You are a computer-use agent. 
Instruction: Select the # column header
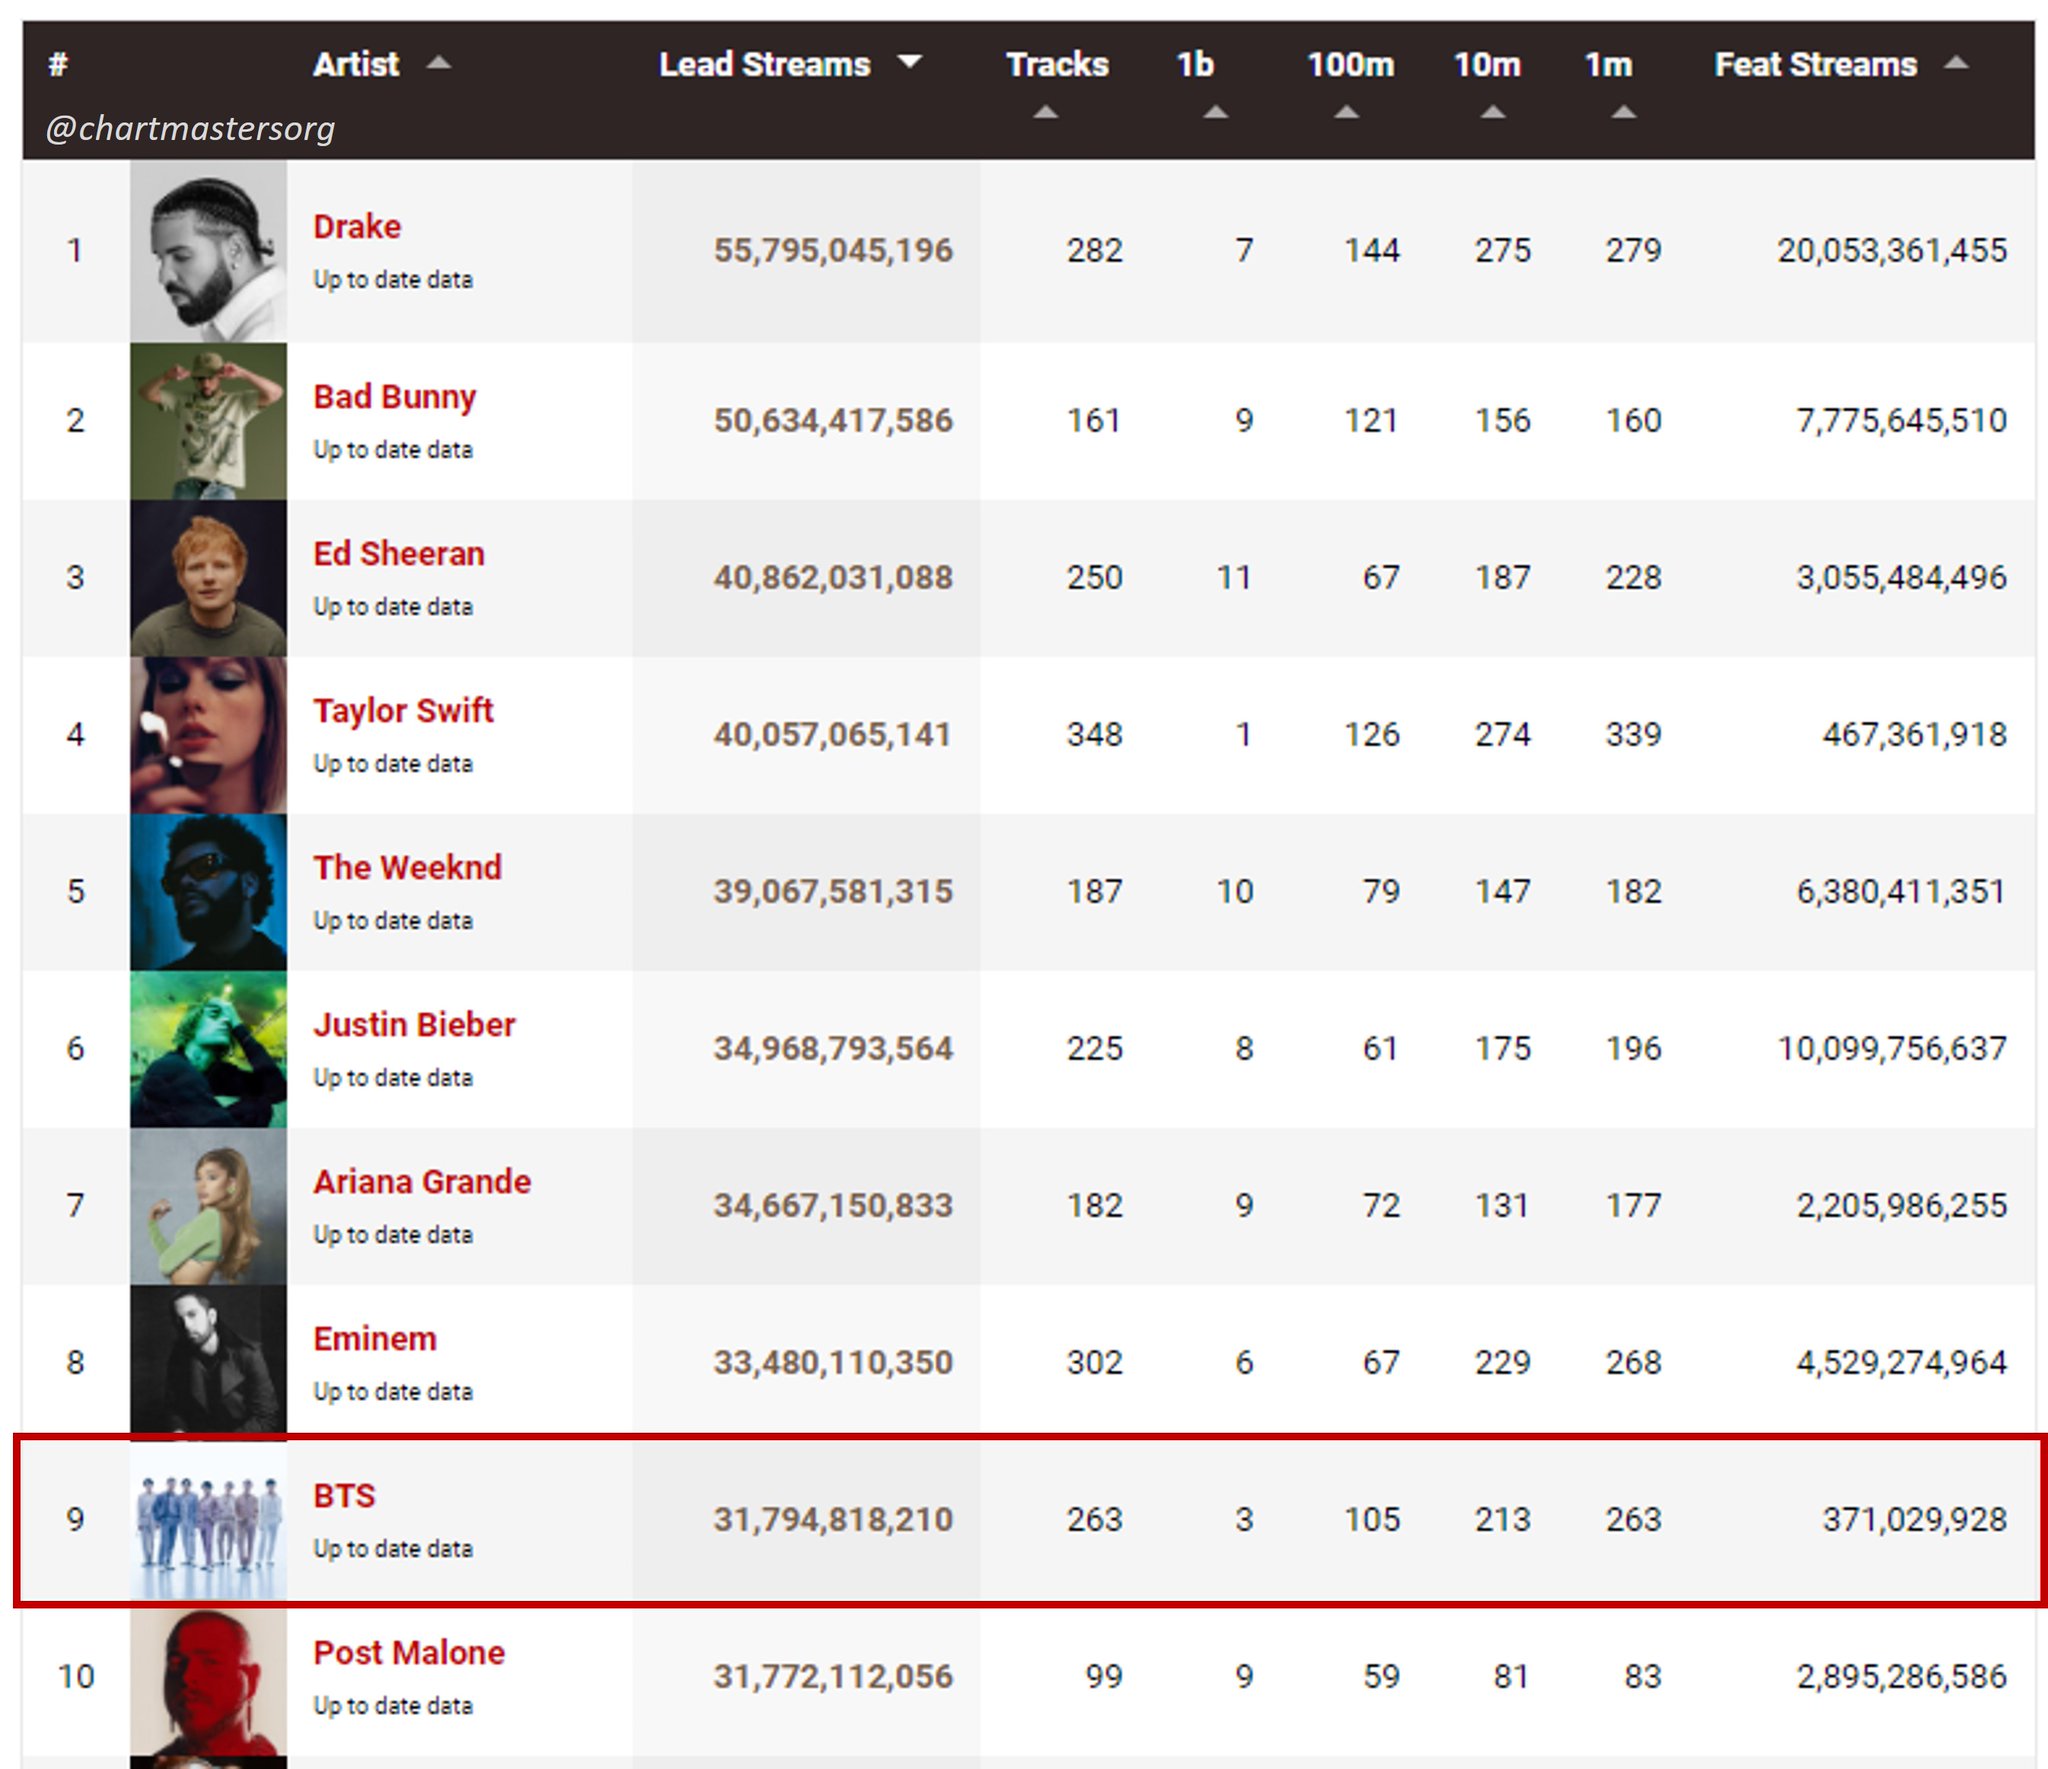click(x=57, y=63)
